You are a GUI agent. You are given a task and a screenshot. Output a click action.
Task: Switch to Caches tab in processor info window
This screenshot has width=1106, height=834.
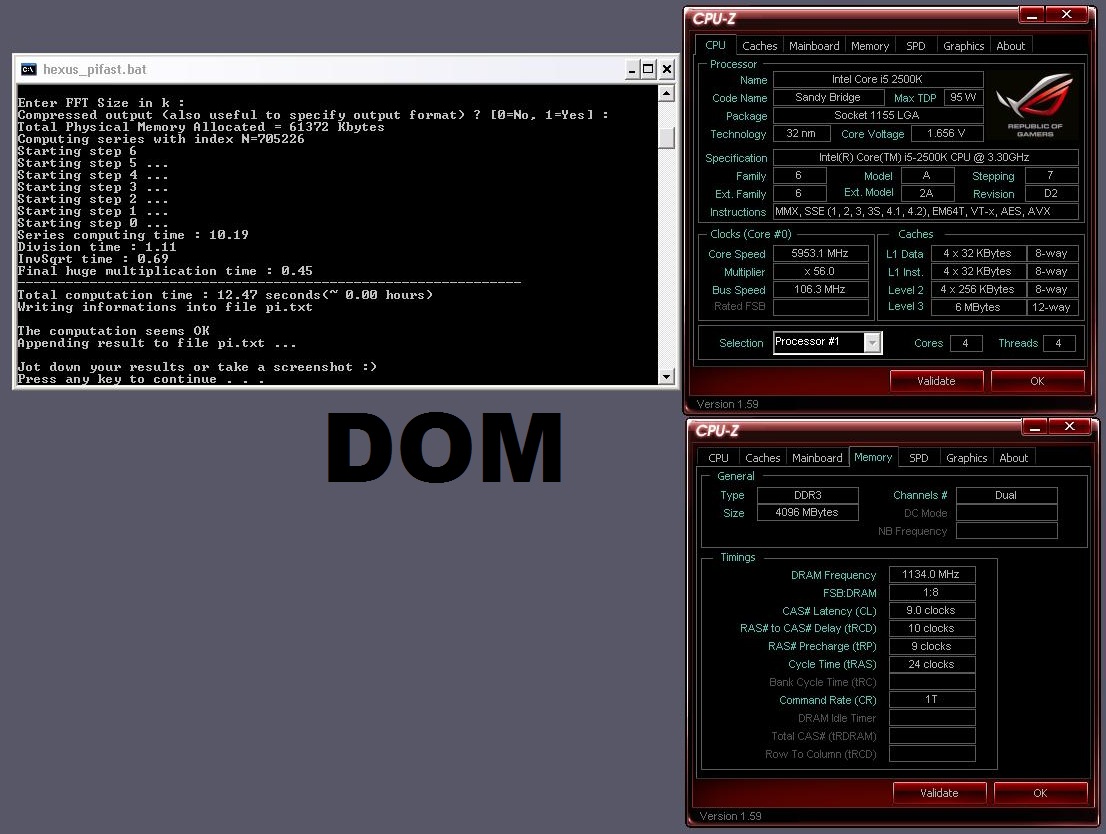pyautogui.click(x=759, y=46)
